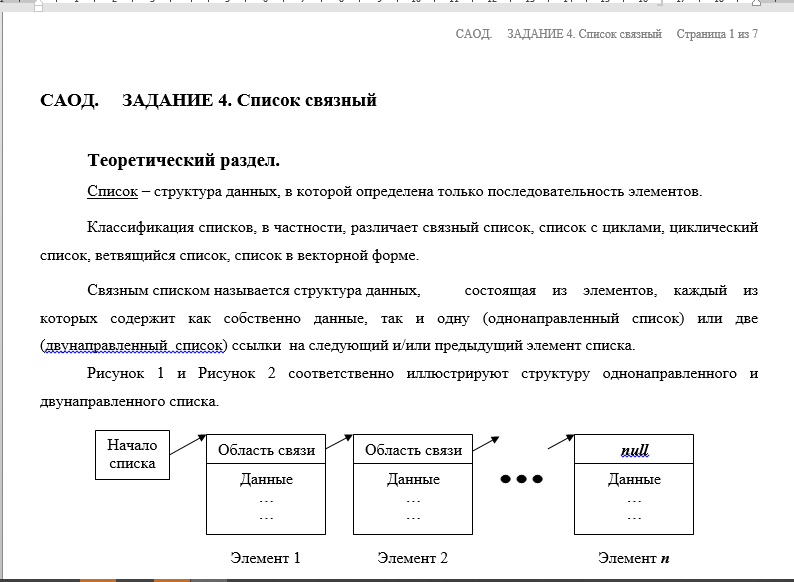This screenshot has width=794, height=582.
Task: Click the left indent marker on the ruler
Action: pos(38,6)
